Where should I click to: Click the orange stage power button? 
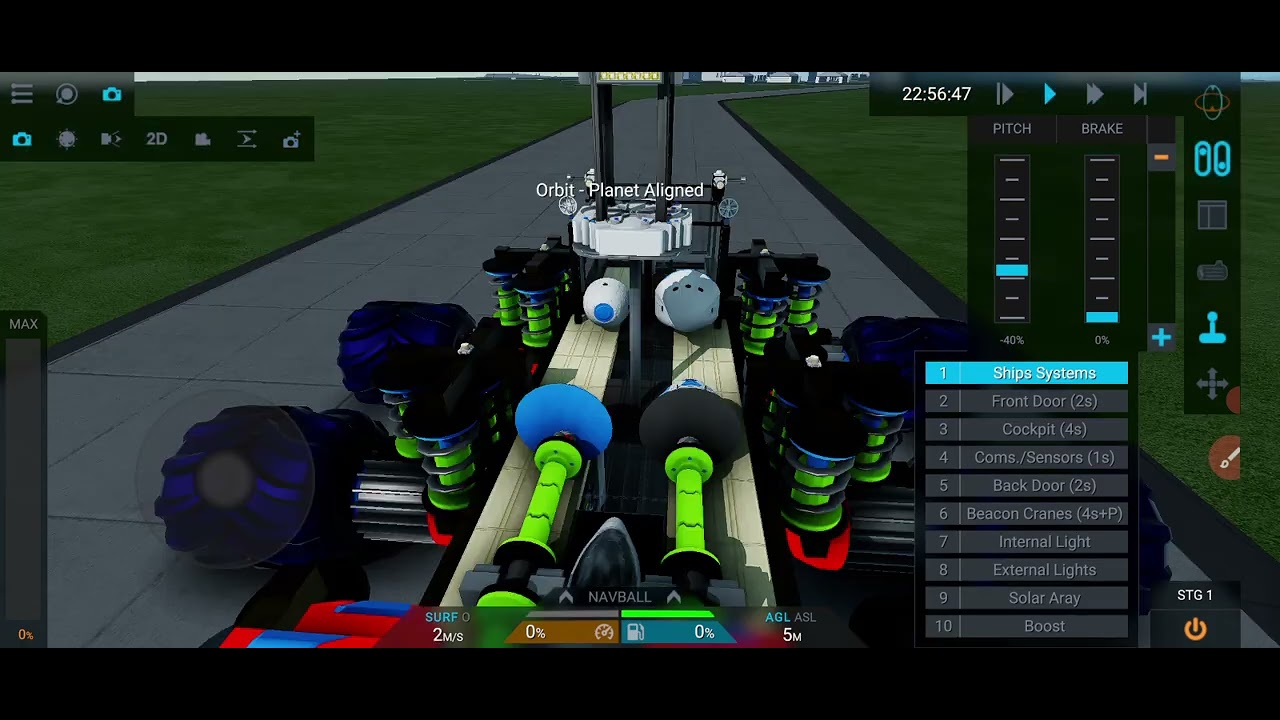click(x=1195, y=629)
